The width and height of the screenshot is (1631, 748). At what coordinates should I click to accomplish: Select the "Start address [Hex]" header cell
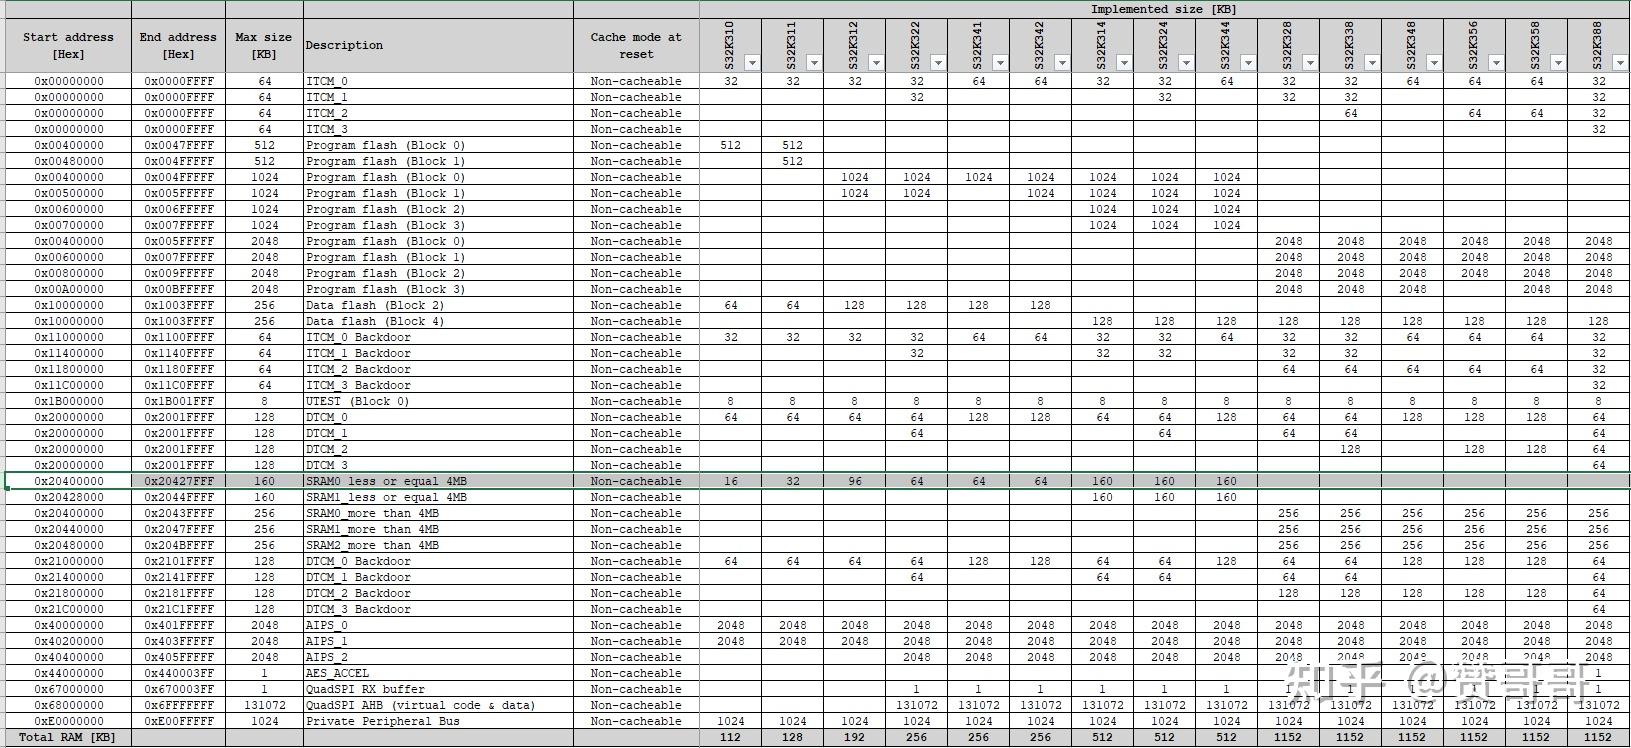(x=68, y=45)
